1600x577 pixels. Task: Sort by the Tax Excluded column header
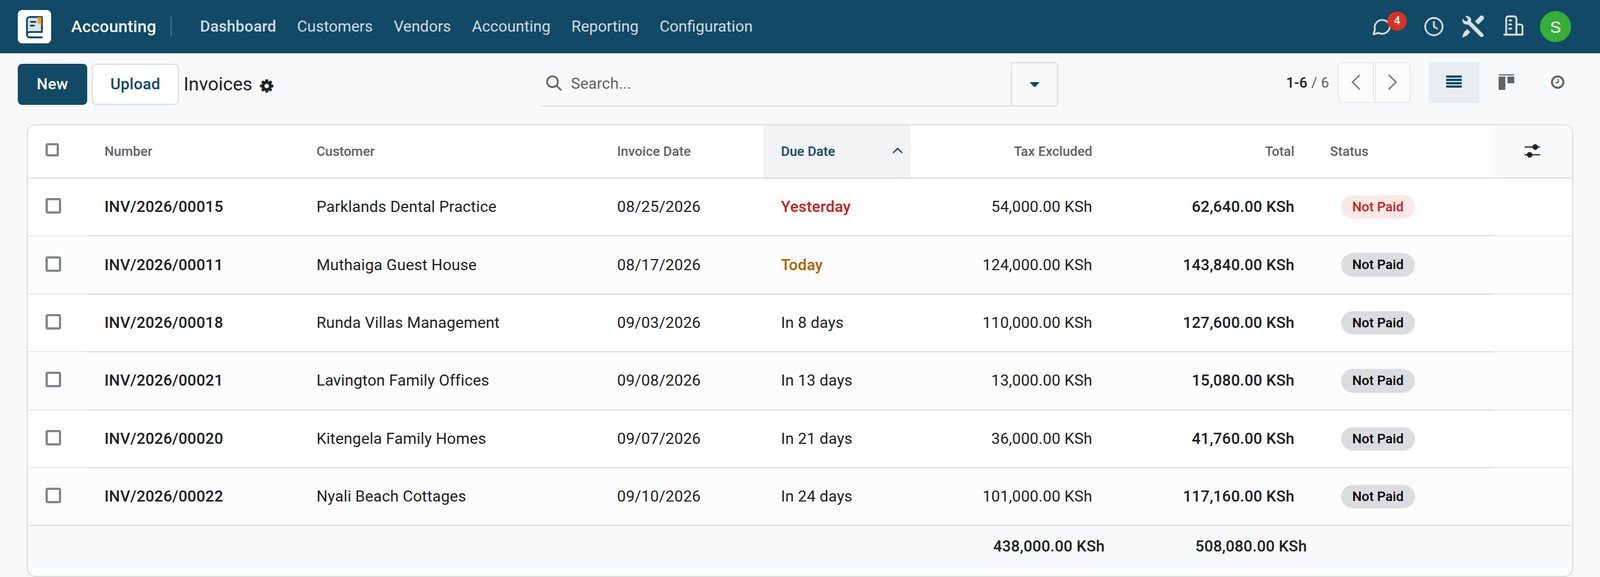point(1052,151)
